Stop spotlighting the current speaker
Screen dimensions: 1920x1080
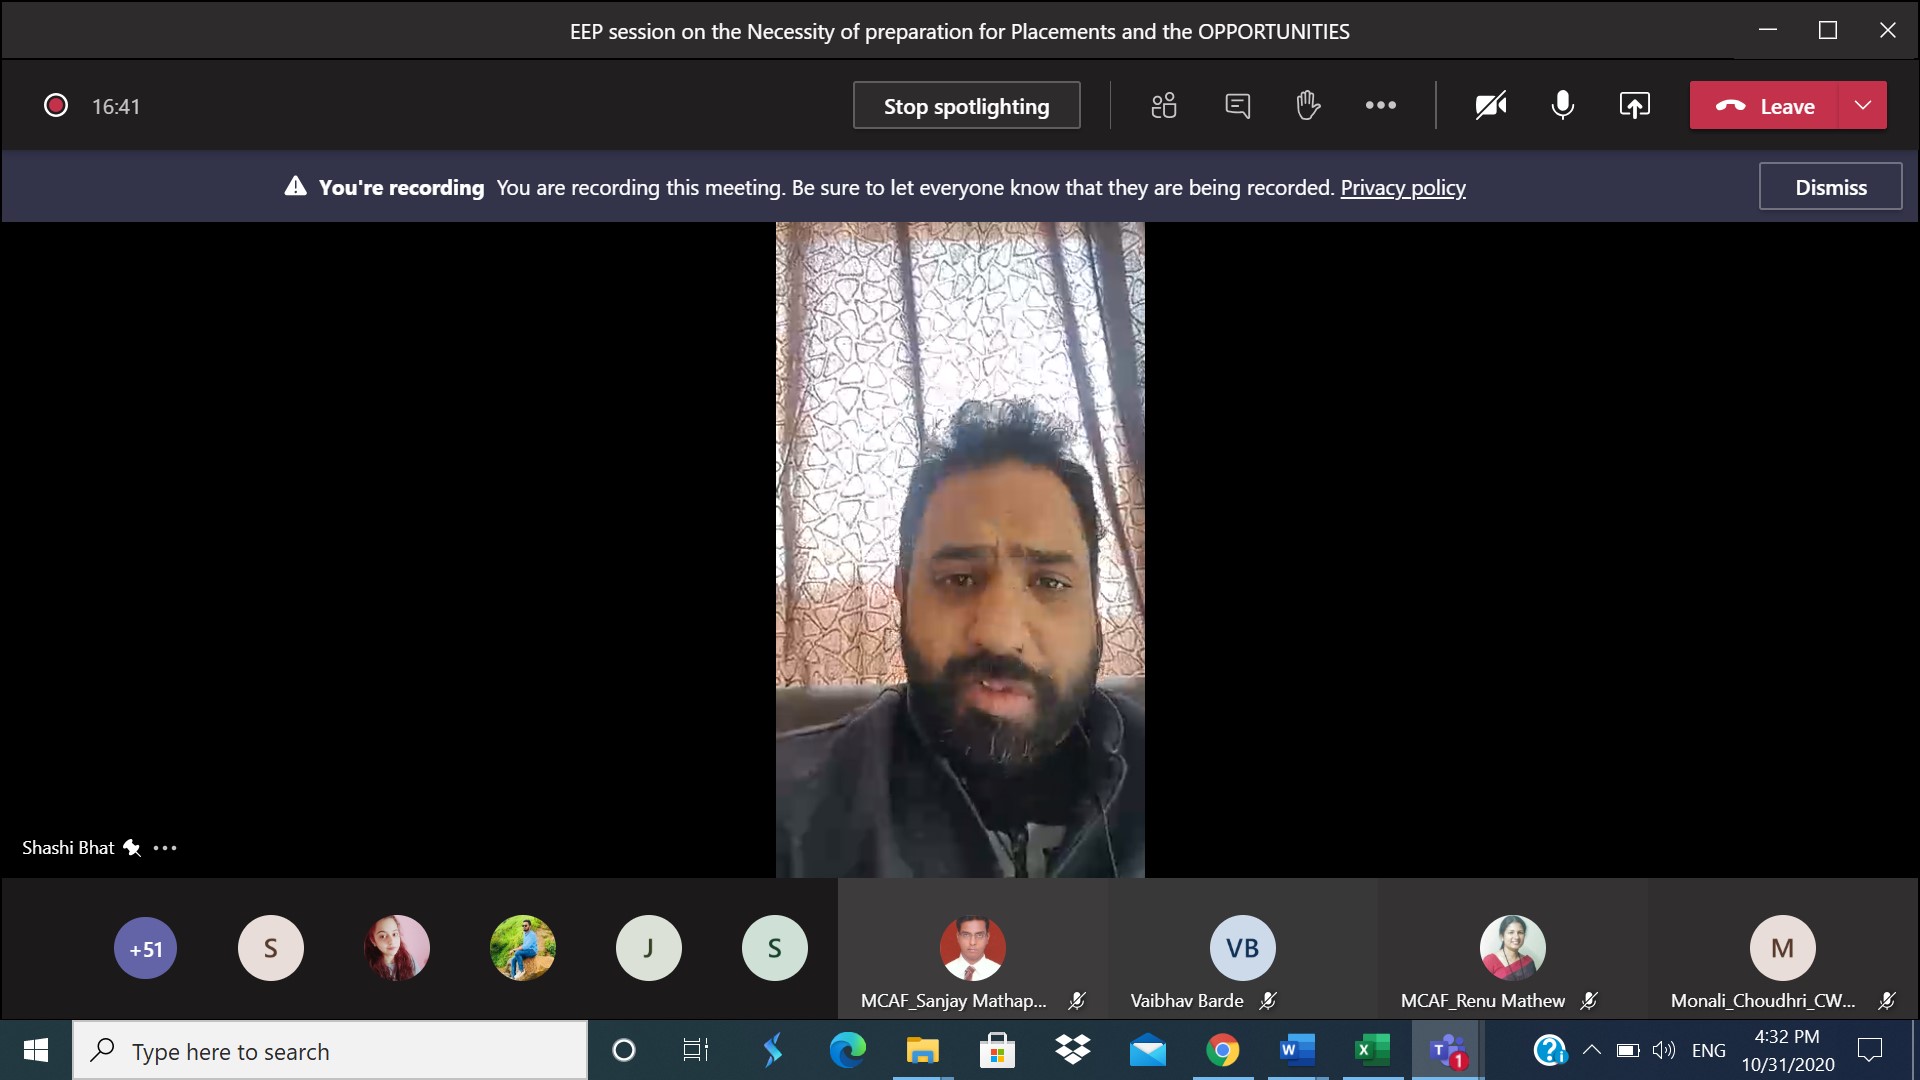(966, 106)
